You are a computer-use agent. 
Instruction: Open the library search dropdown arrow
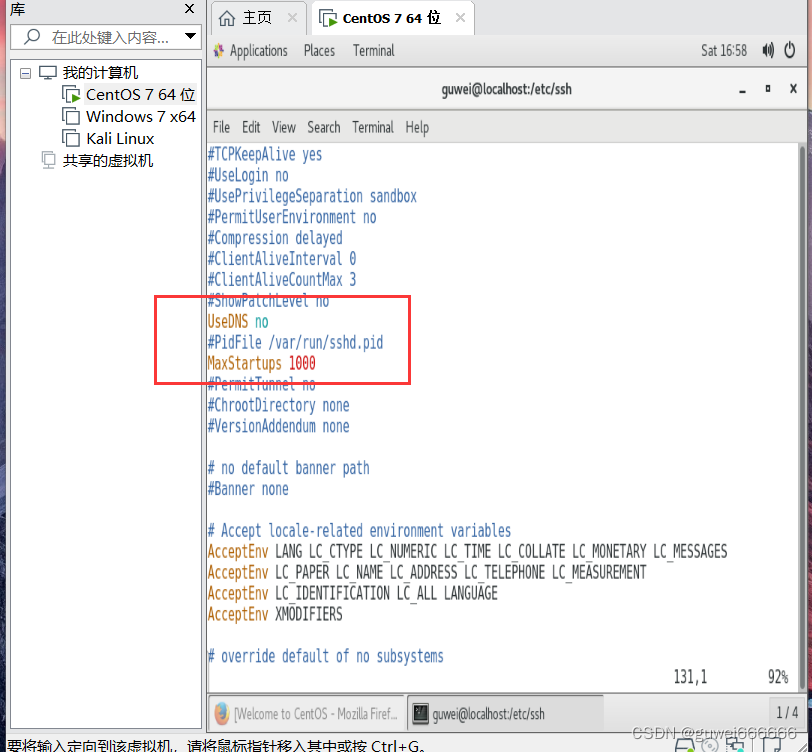pyautogui.click(x=190, y=36)
